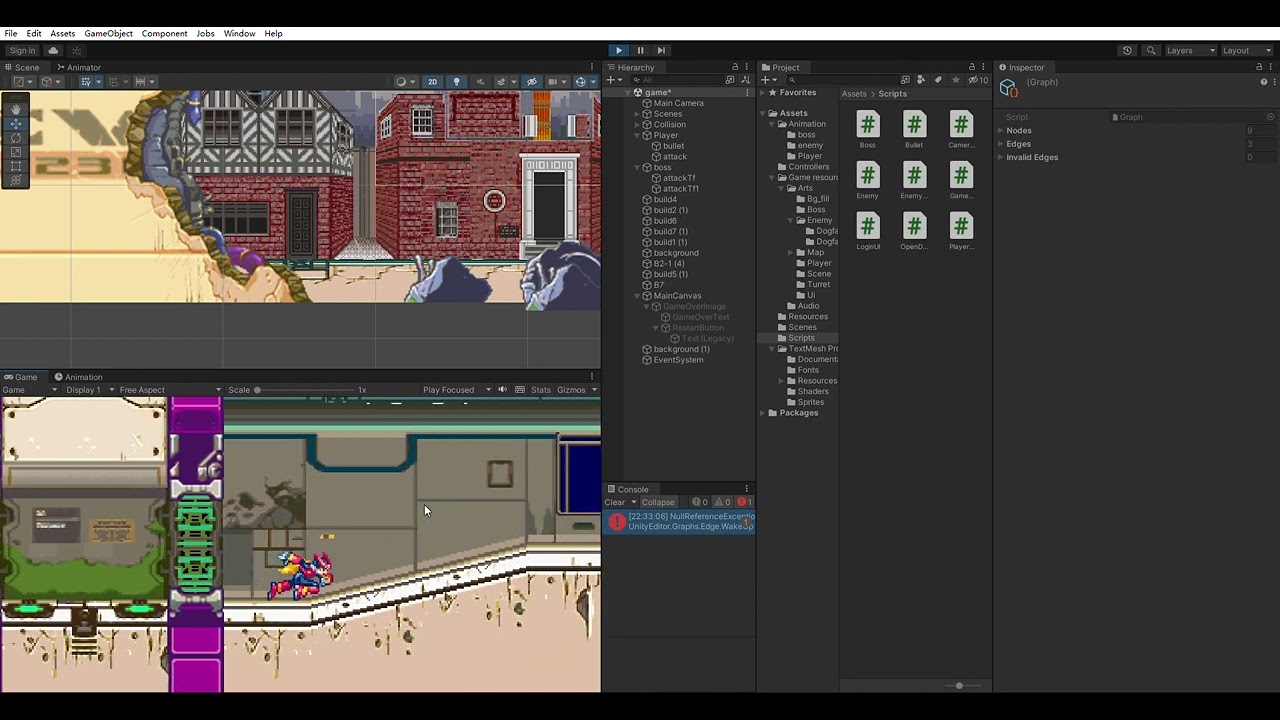The height and width of the screenshot is (720, 1280).
Task: Open the cloud services icon
Action: click(53, 50)
